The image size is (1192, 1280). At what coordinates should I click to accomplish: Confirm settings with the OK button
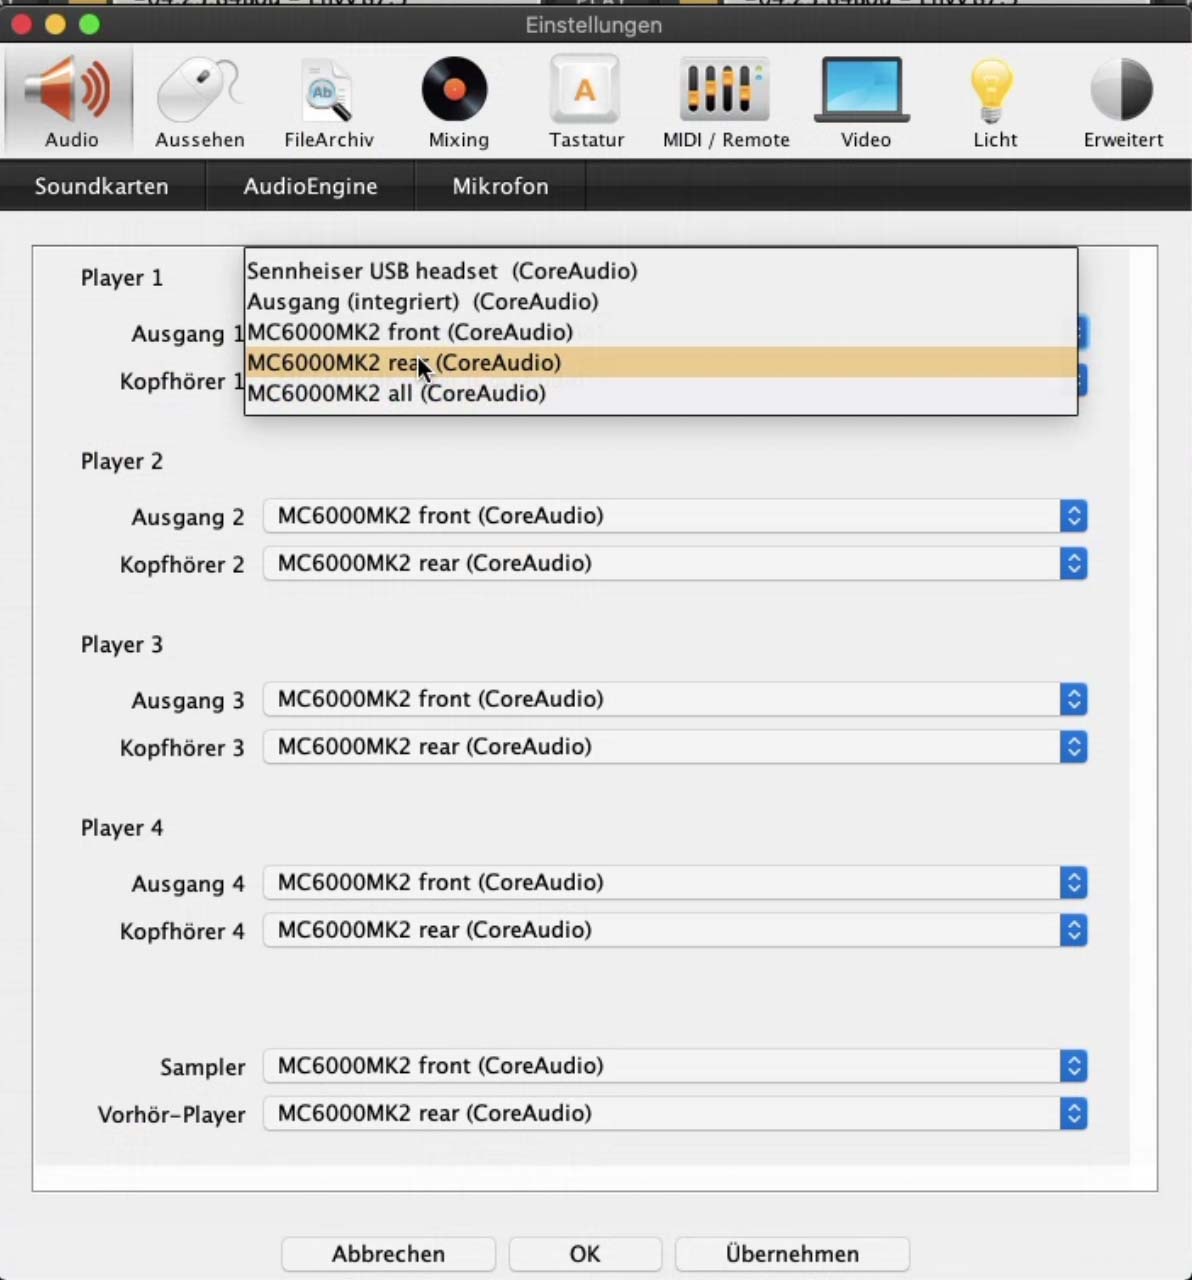(585, 1254)
